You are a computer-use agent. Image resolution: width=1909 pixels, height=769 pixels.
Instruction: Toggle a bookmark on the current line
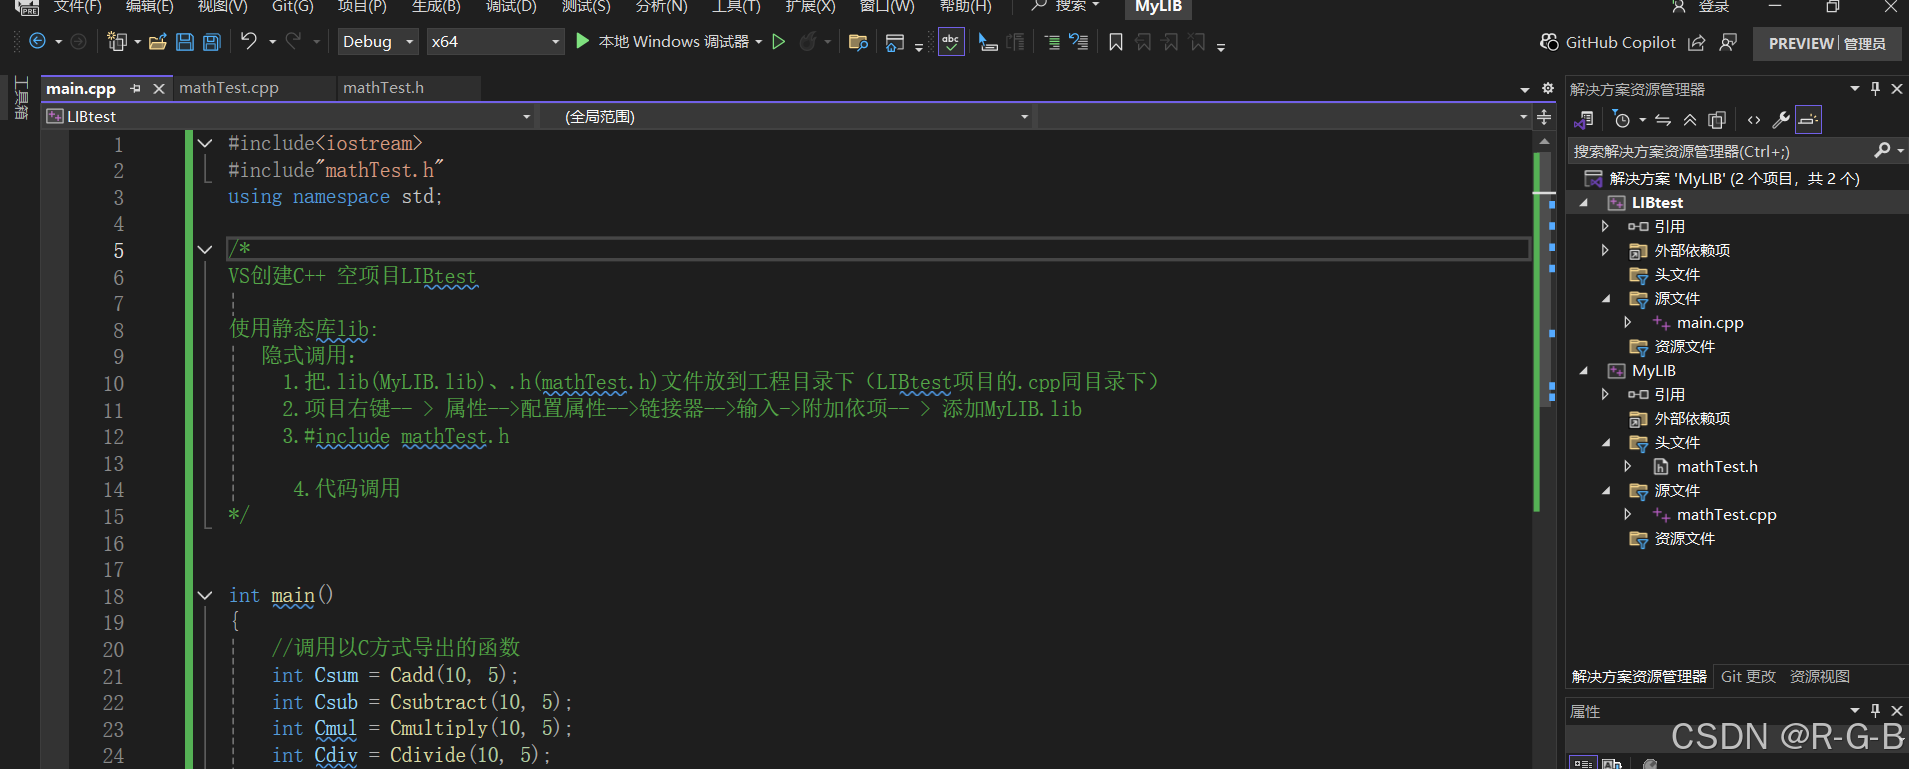point(1116,42)
